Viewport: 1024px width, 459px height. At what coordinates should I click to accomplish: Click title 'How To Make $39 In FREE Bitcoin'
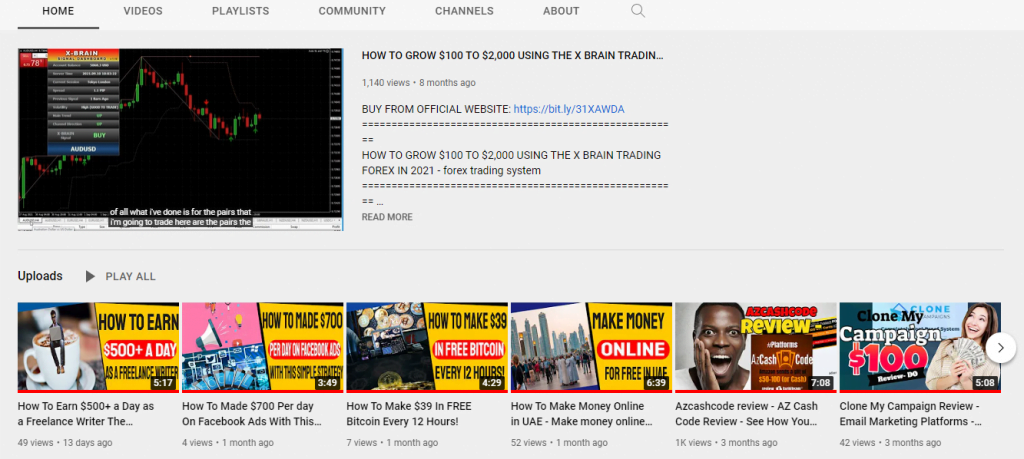409,414
